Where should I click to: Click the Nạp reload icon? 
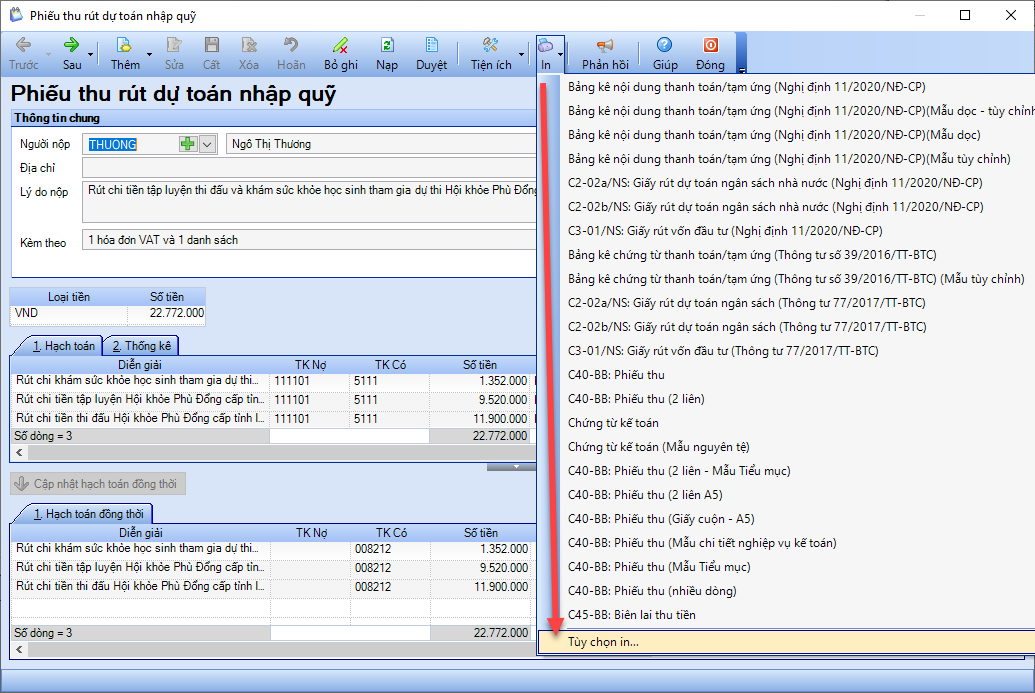point(387,46)
